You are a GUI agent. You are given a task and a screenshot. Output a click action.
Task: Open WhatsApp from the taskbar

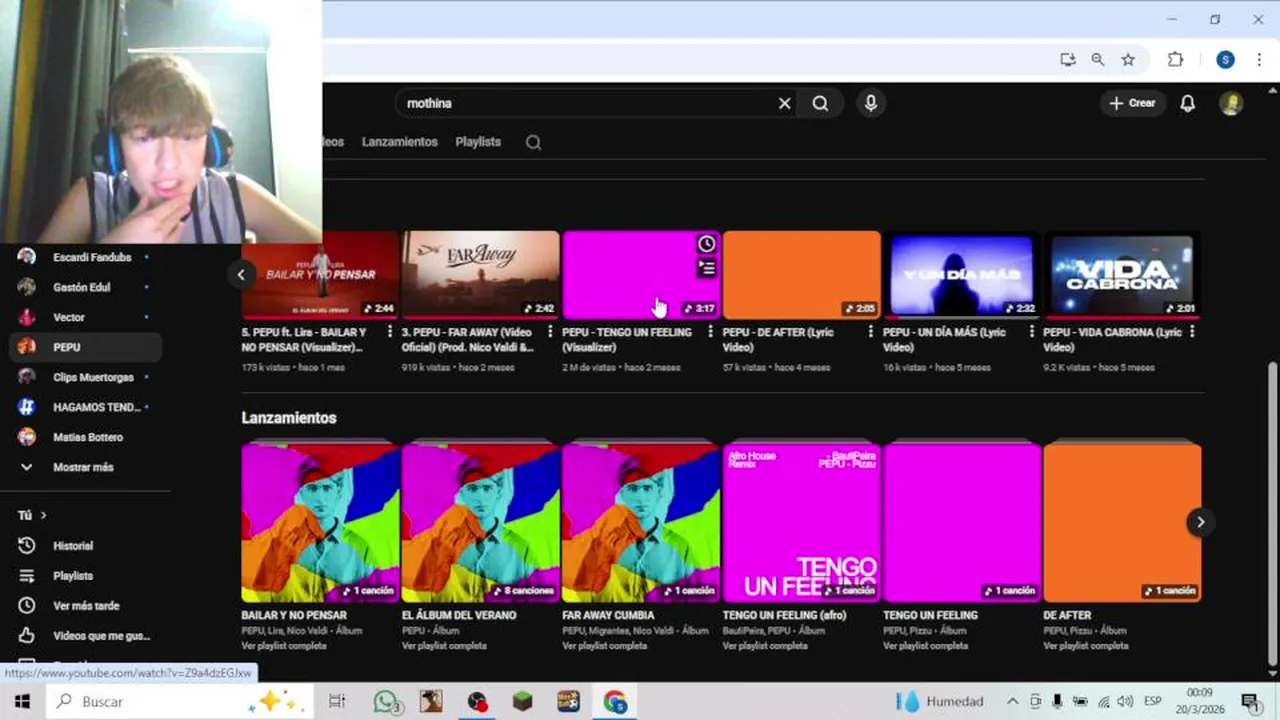point(386,701)
